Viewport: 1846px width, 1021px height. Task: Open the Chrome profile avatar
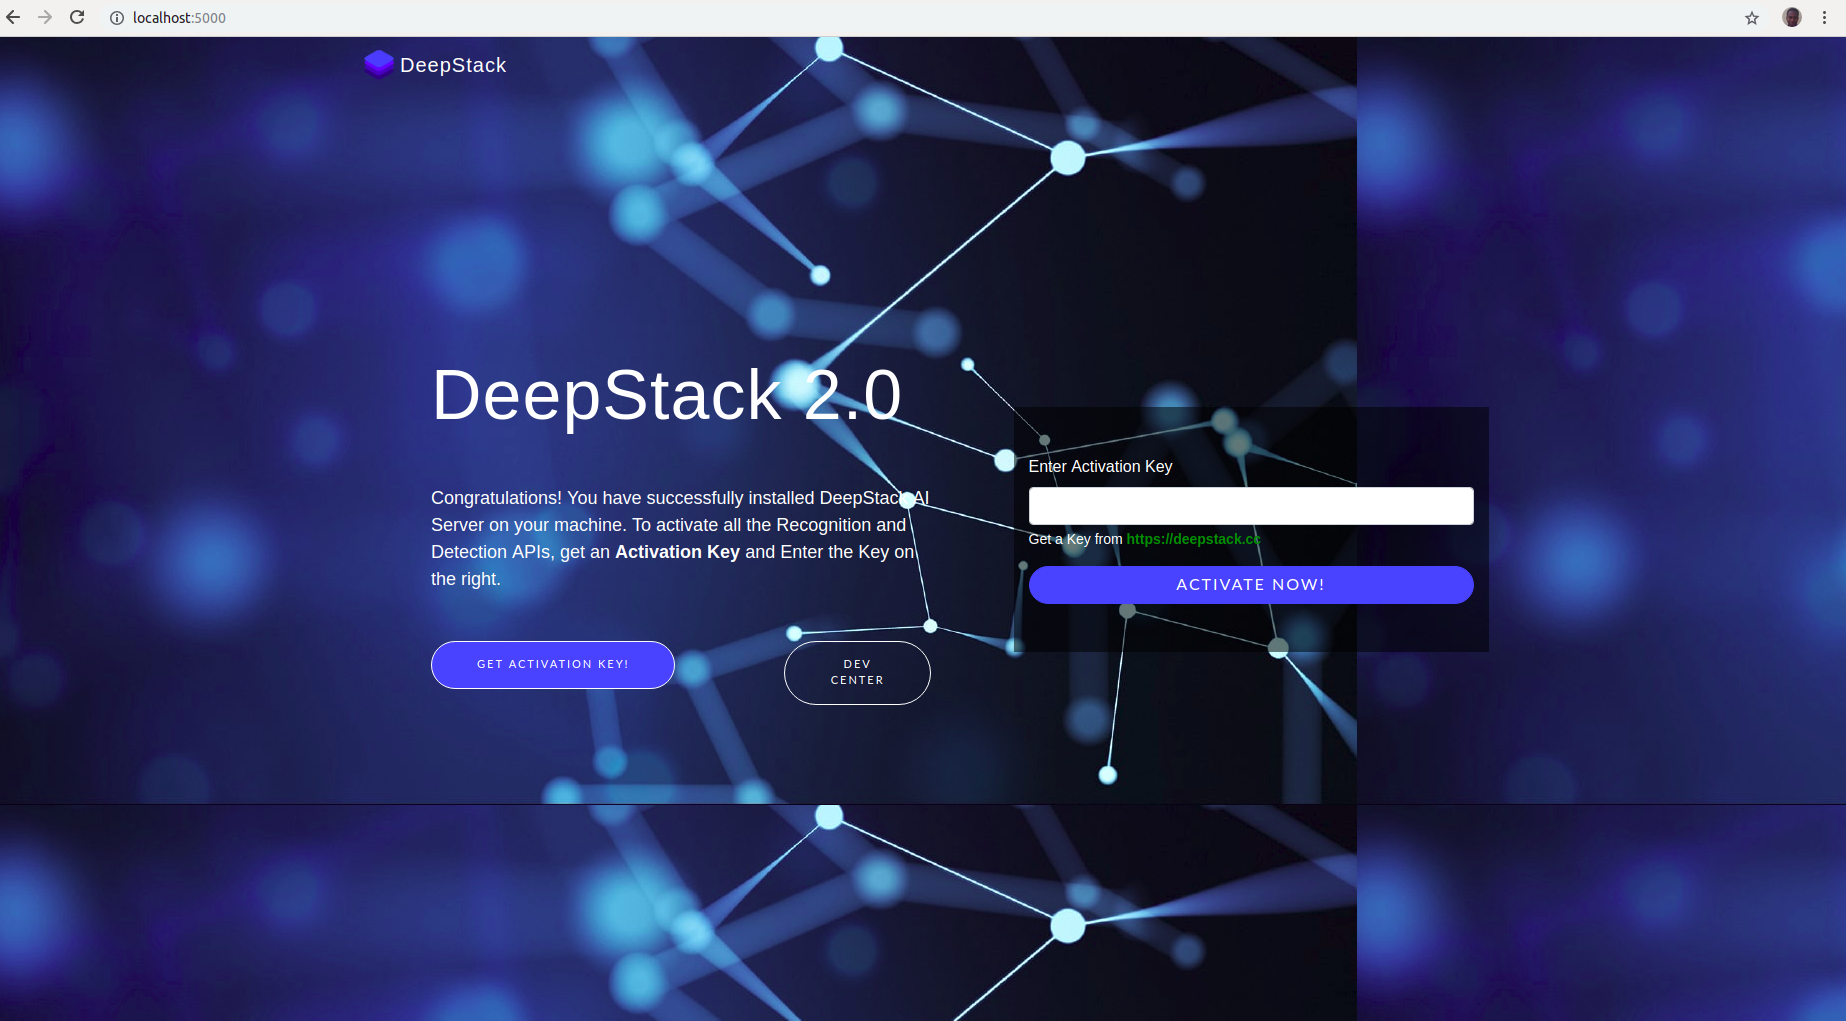coord(1792,17)
